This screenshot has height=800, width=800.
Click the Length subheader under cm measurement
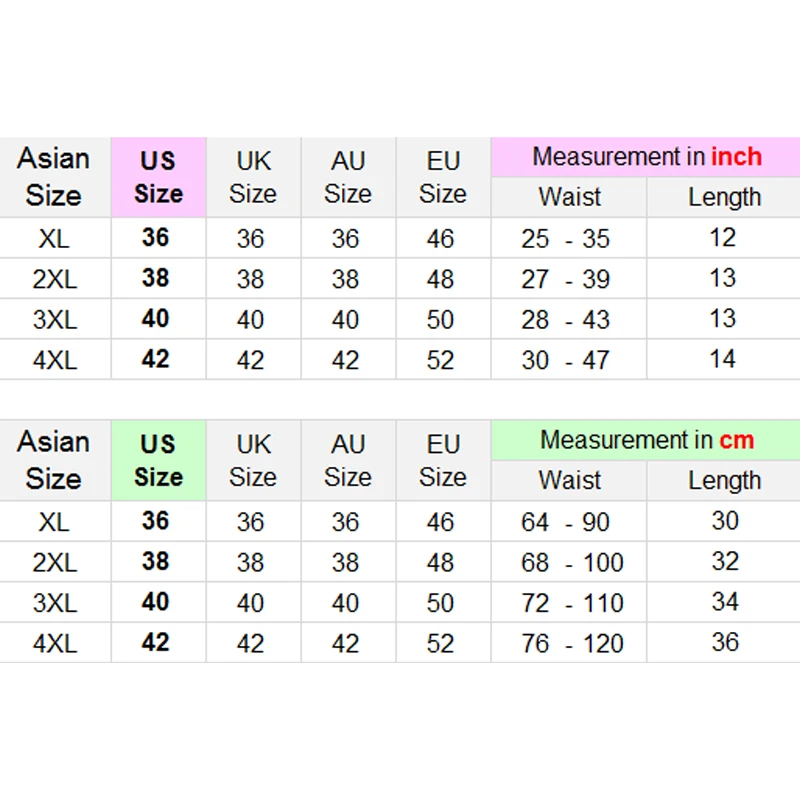724,480
